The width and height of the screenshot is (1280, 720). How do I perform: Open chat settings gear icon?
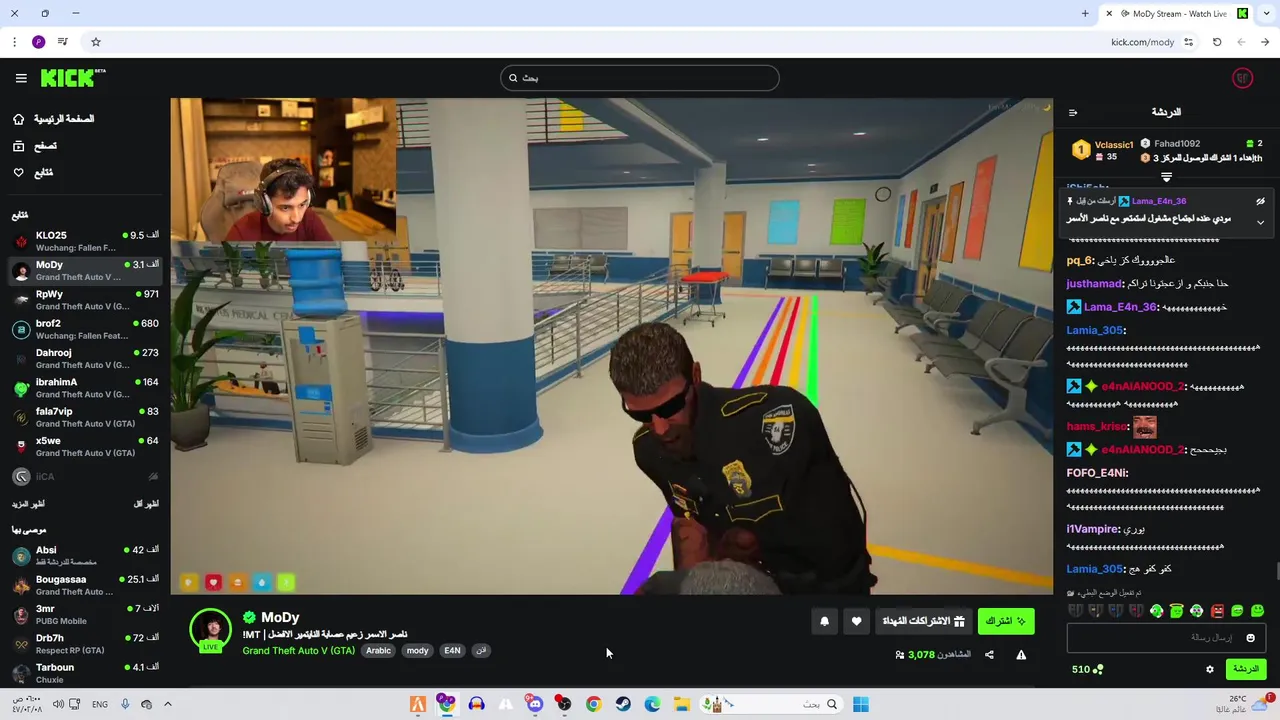tap(1209, 669)
